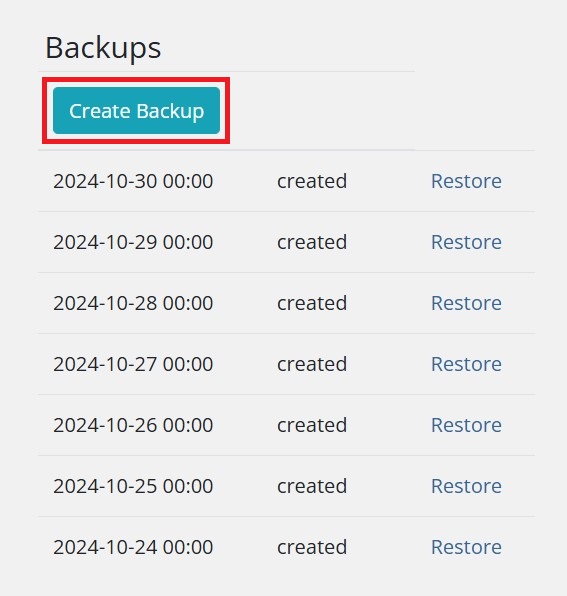Restore the 2024-10-29 backup

coord(466,242)
